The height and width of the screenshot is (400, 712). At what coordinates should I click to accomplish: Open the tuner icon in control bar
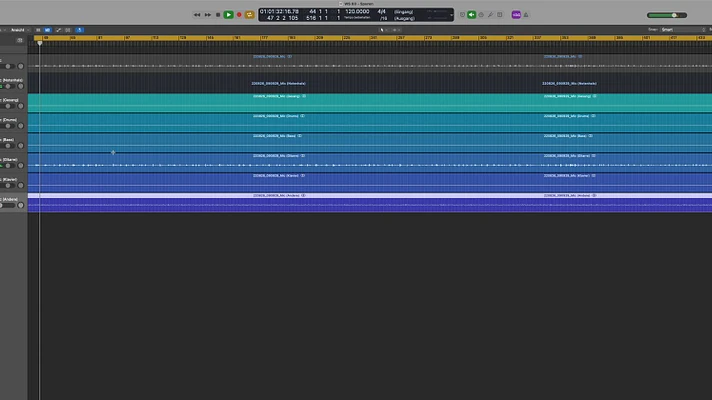coord(481,15)
